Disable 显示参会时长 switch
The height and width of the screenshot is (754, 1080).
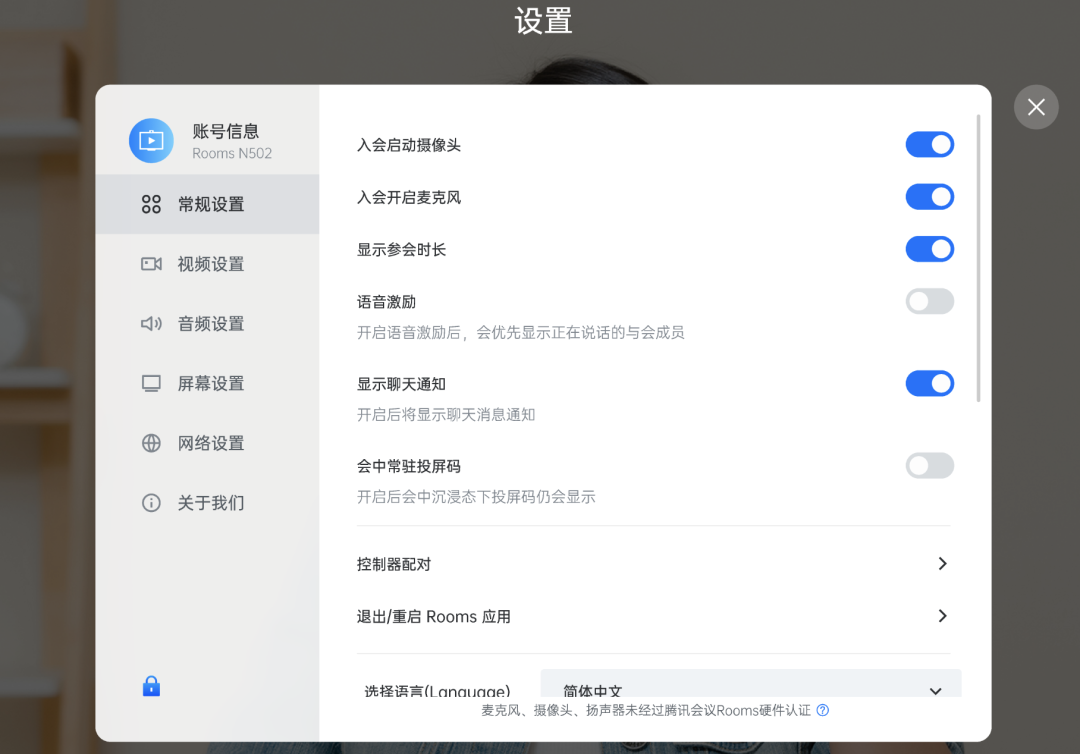point(929,249)
